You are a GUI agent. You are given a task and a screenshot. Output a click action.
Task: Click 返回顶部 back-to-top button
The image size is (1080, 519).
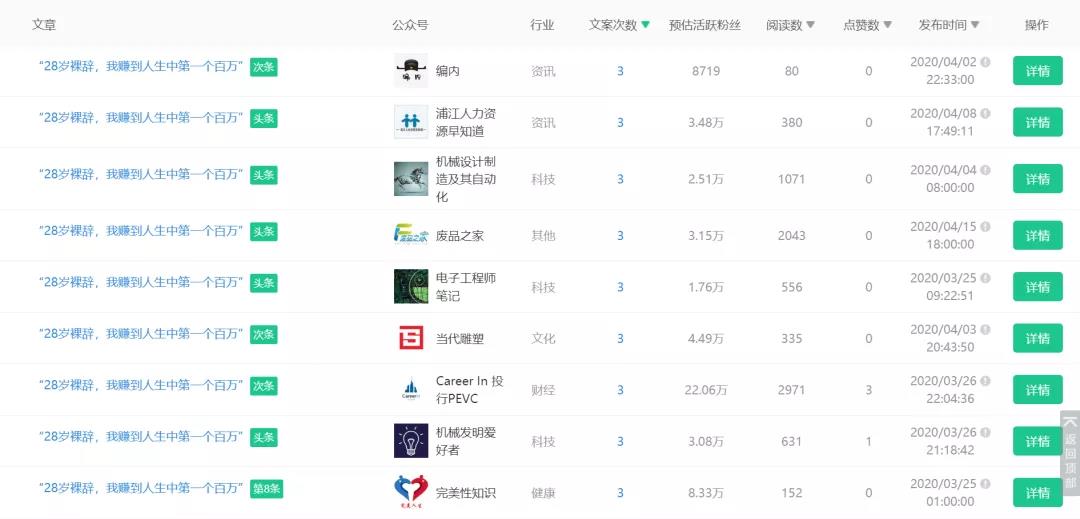[x=1070, y=453]
